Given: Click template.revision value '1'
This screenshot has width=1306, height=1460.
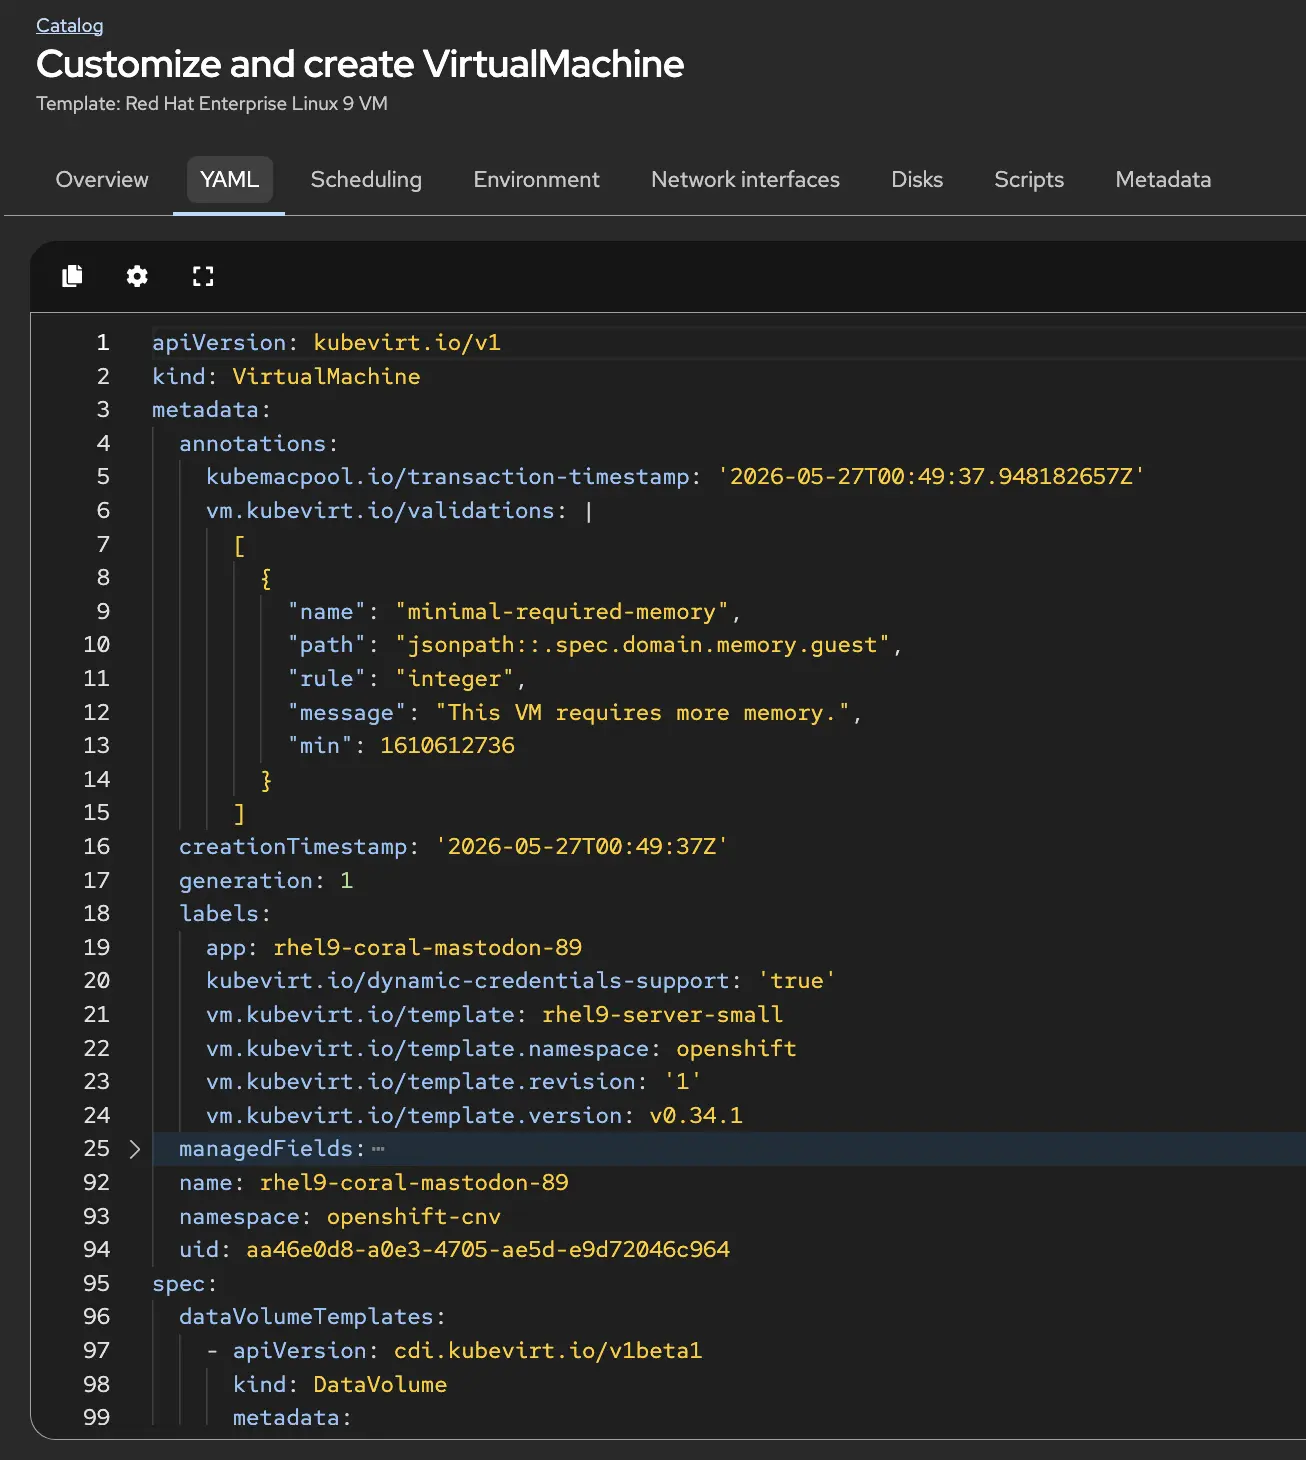Looking at the screenshot, I should tap(682, 1082).
